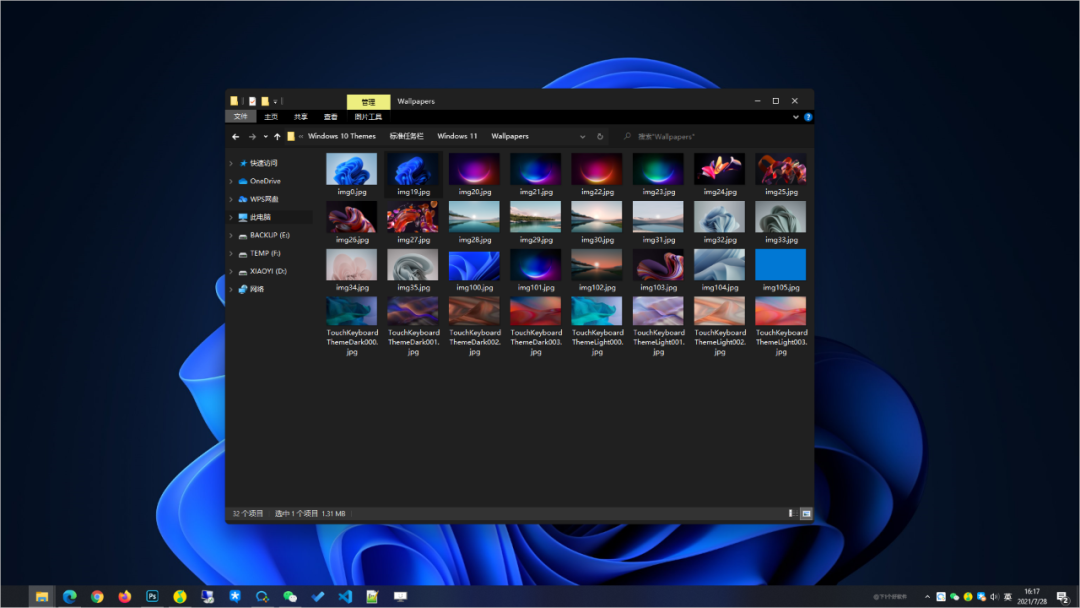Open the 文件 menu

click(x=240, y=117)
